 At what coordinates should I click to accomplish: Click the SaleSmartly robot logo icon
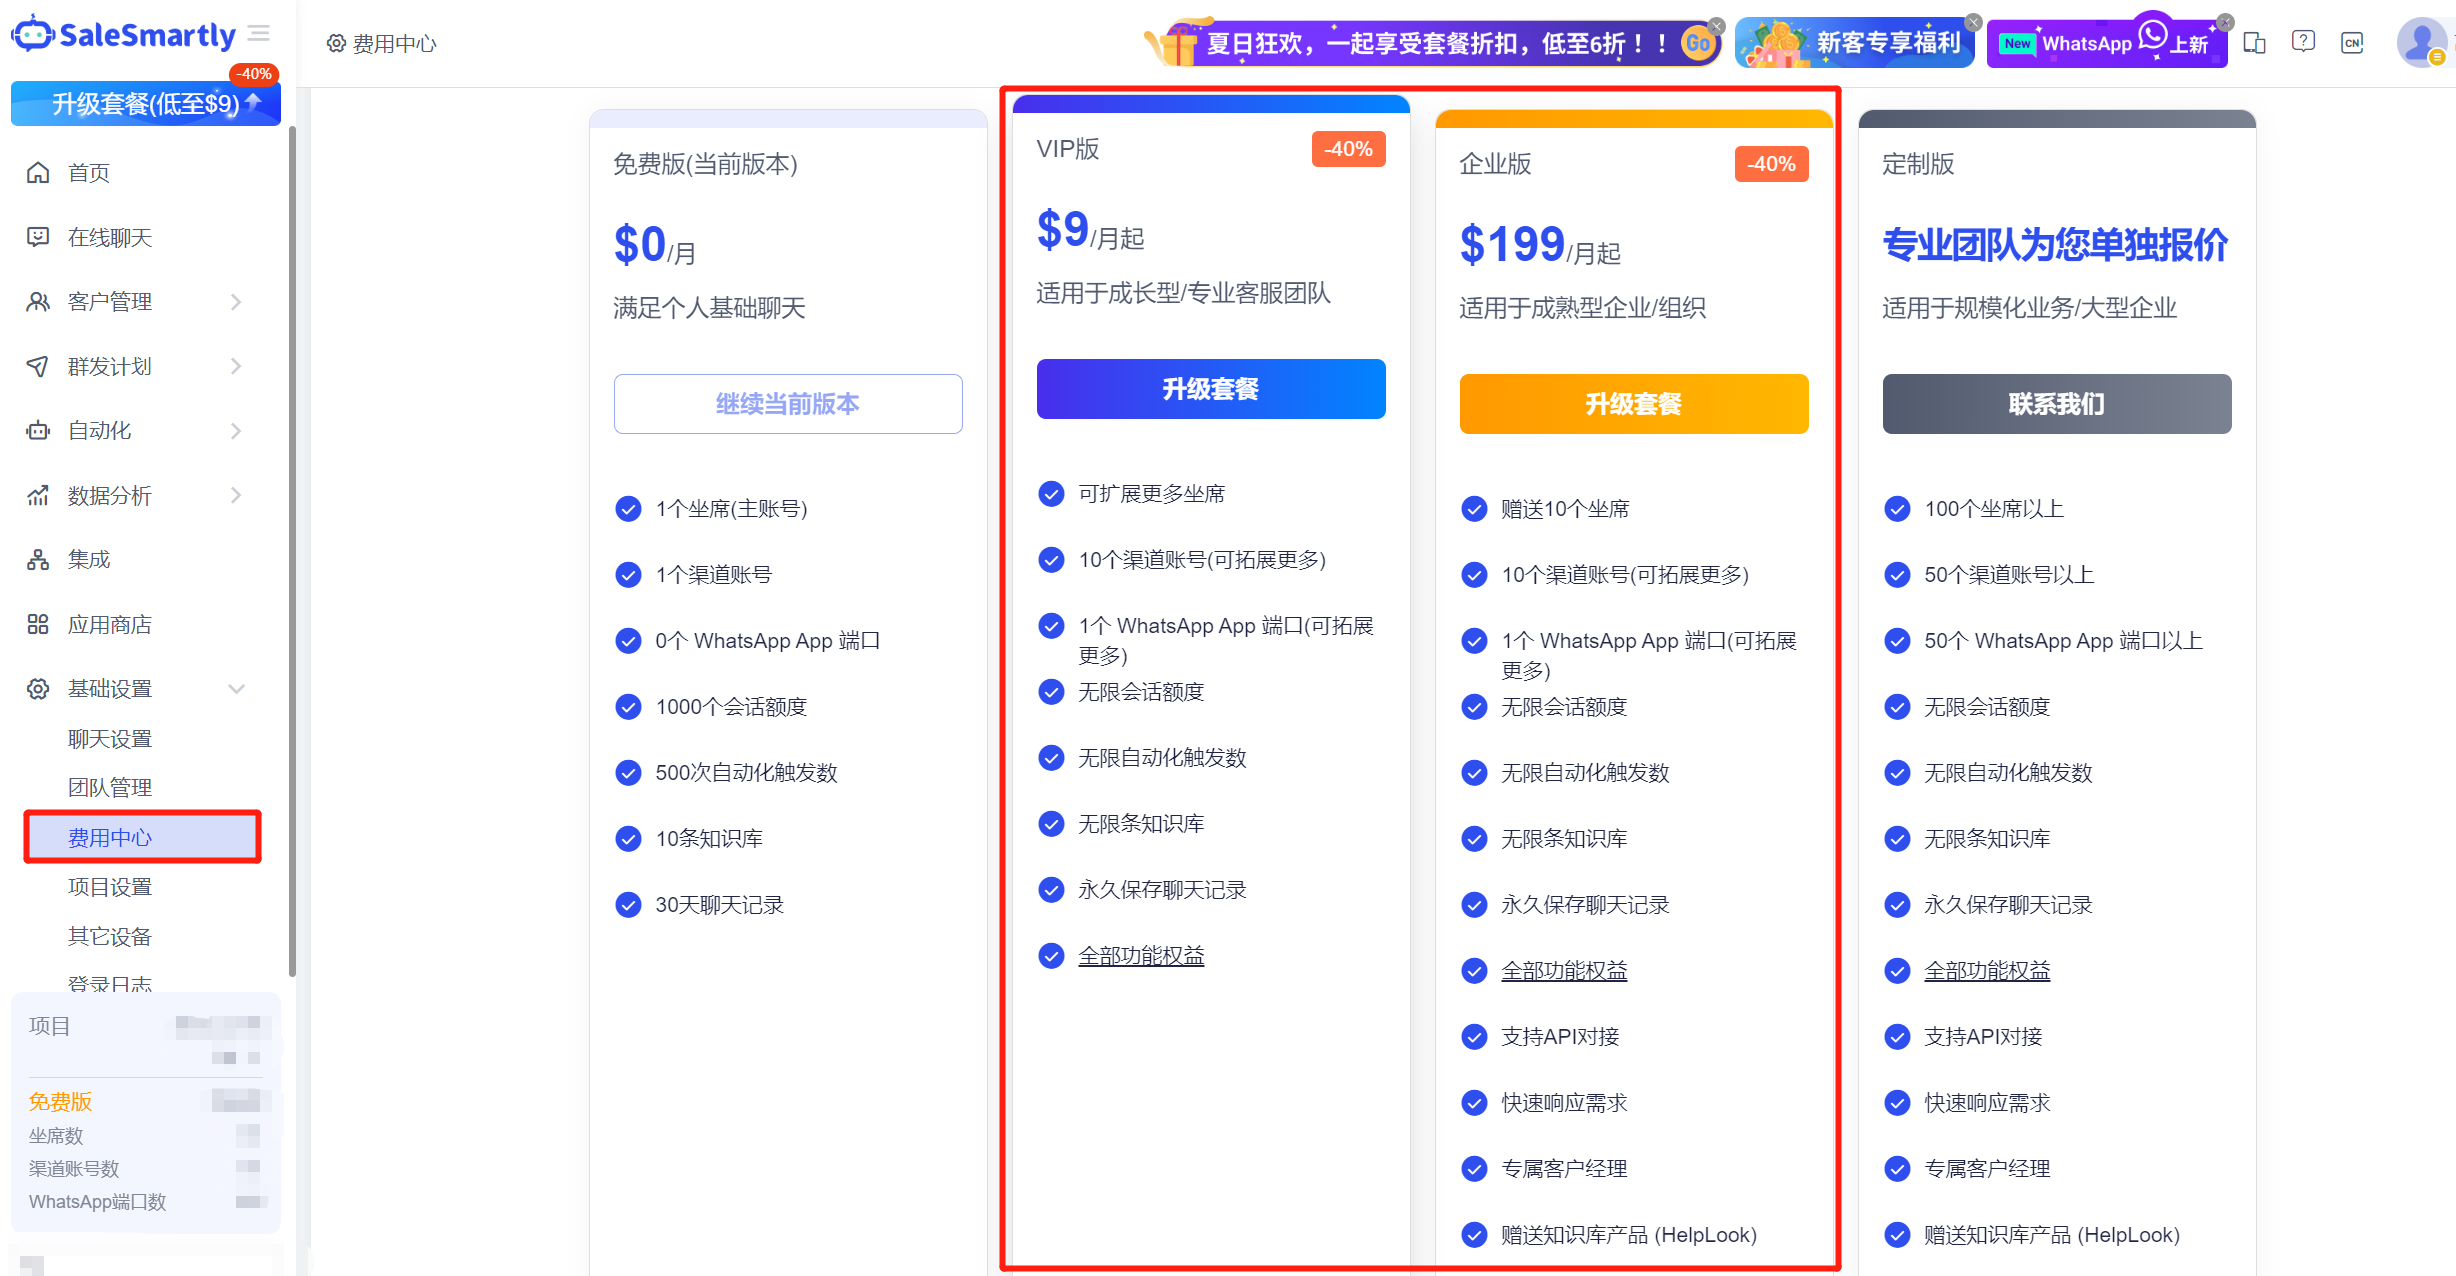[x=34, y=34]
